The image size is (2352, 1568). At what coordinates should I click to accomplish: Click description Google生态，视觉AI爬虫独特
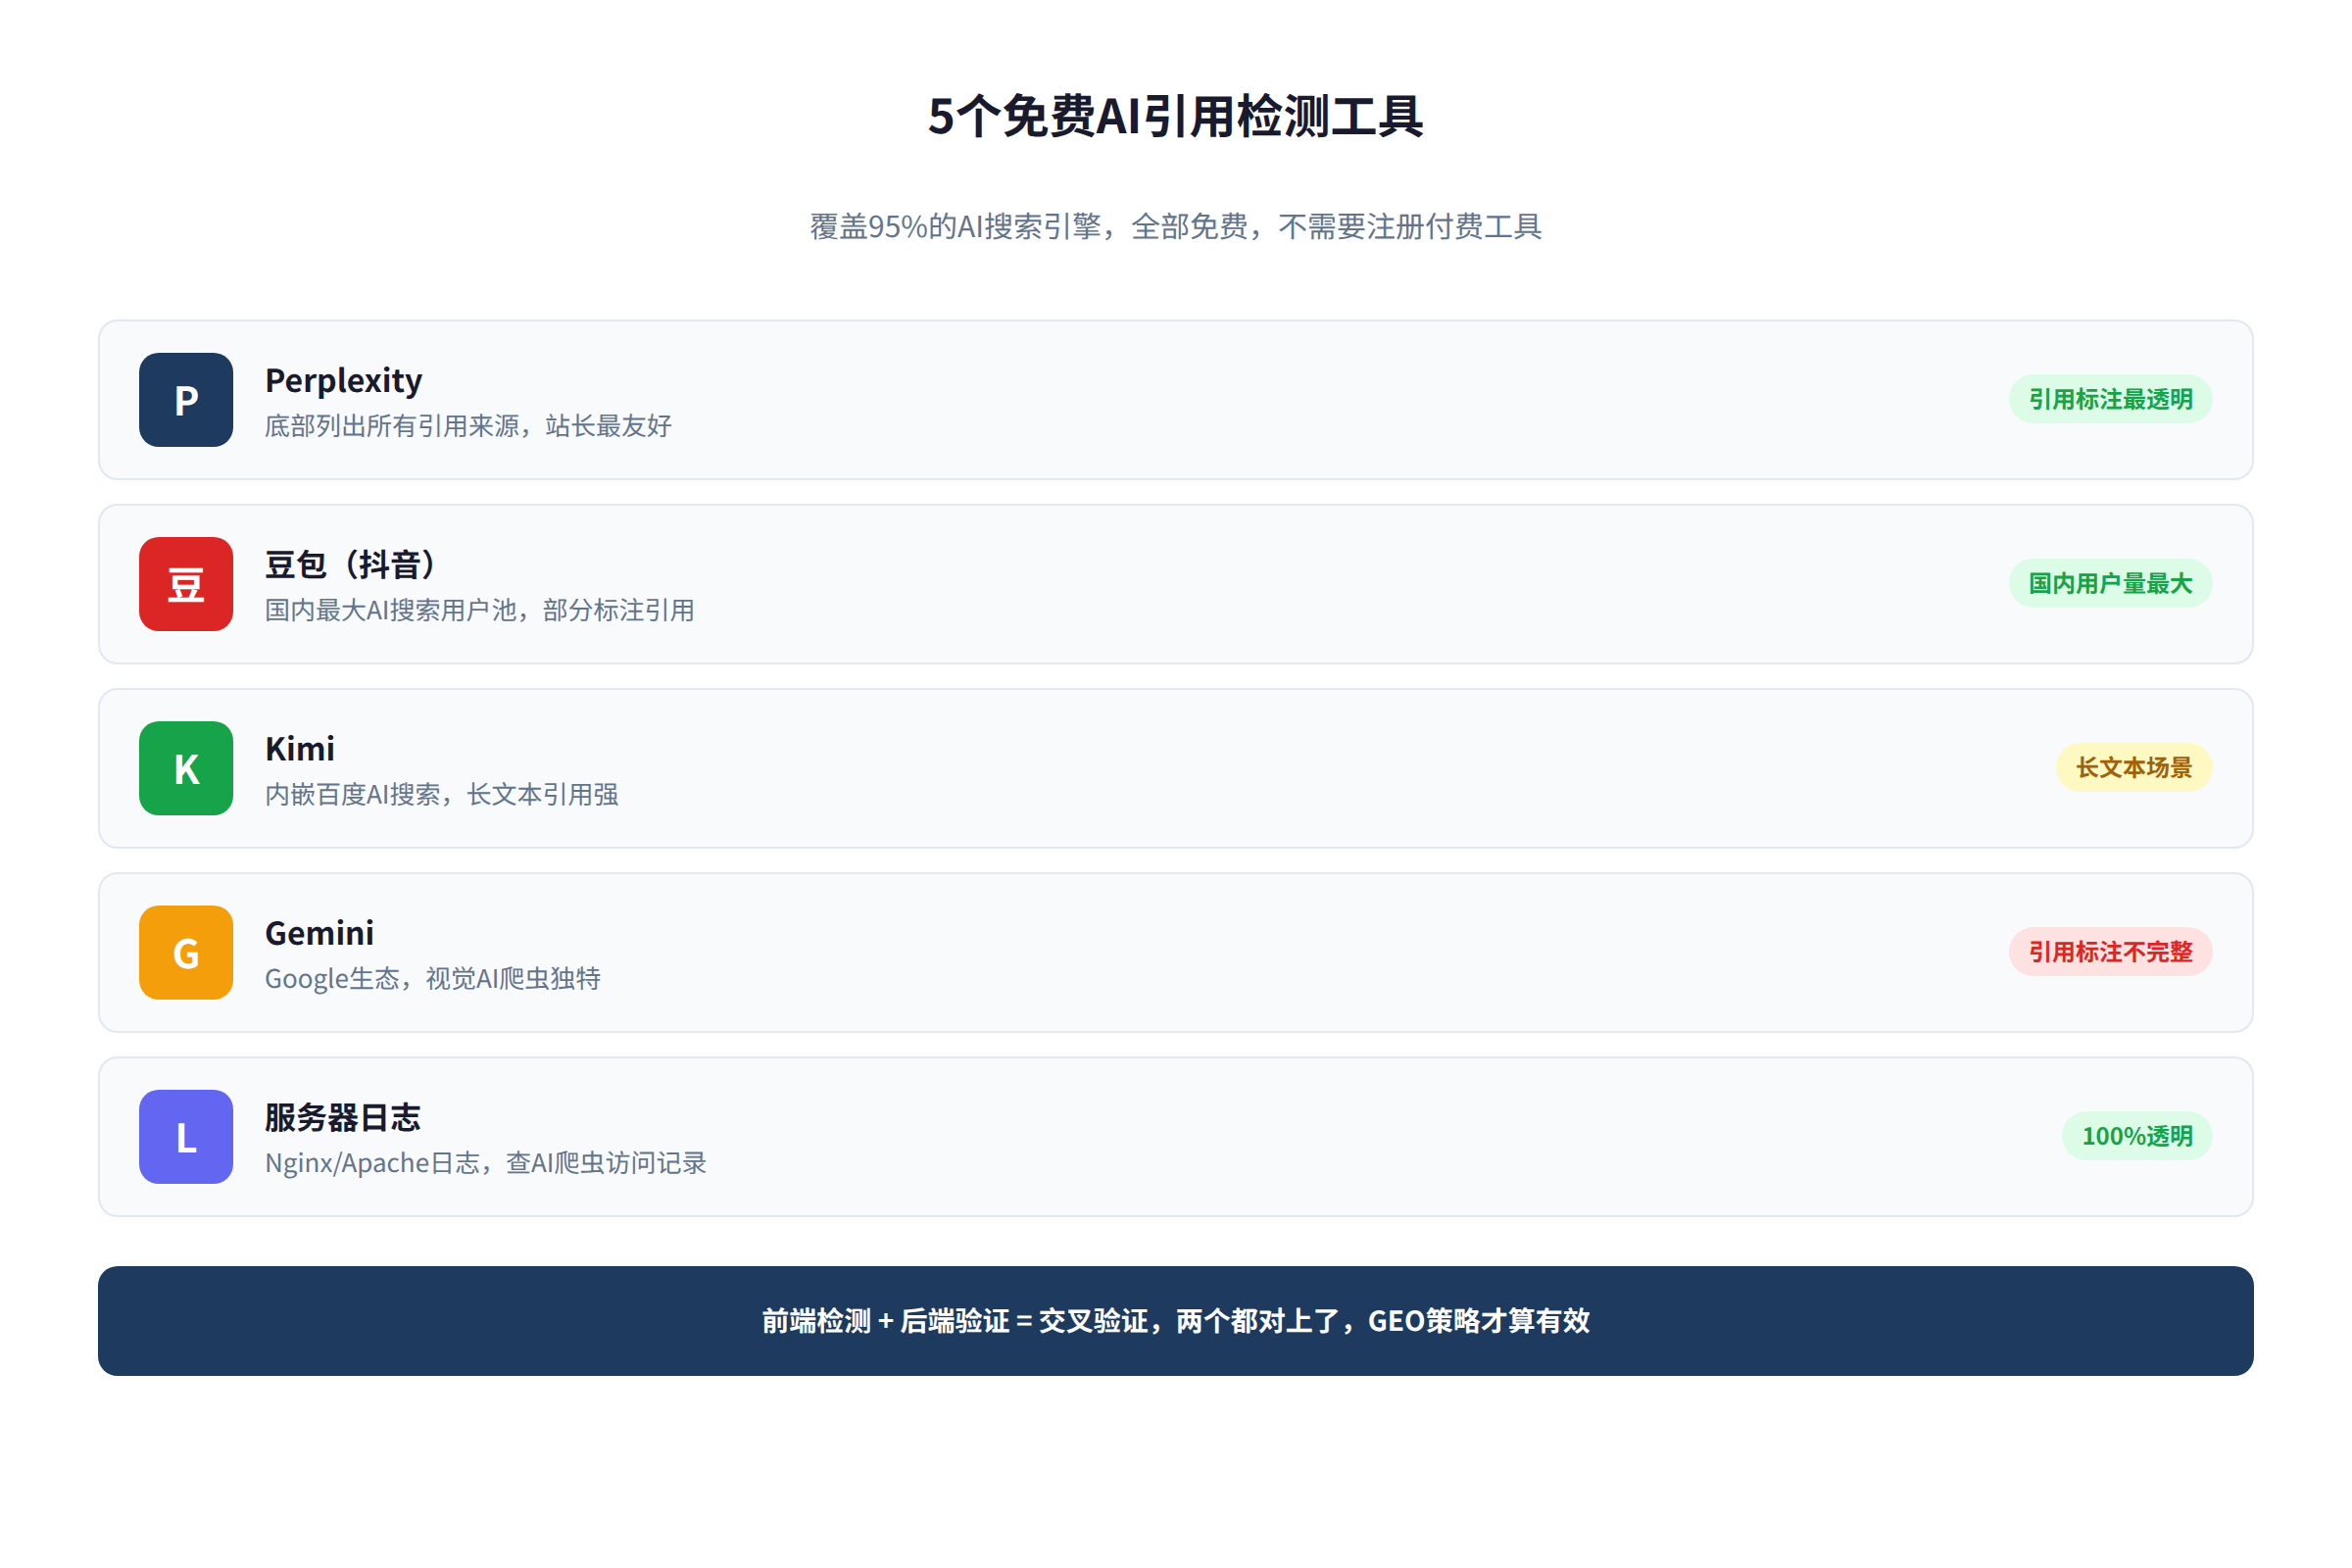433,978
